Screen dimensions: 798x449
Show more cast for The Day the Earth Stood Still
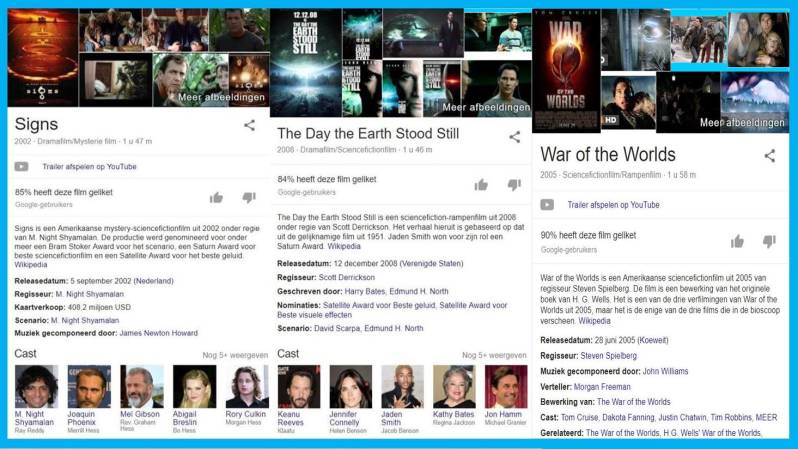click(494, 355)
